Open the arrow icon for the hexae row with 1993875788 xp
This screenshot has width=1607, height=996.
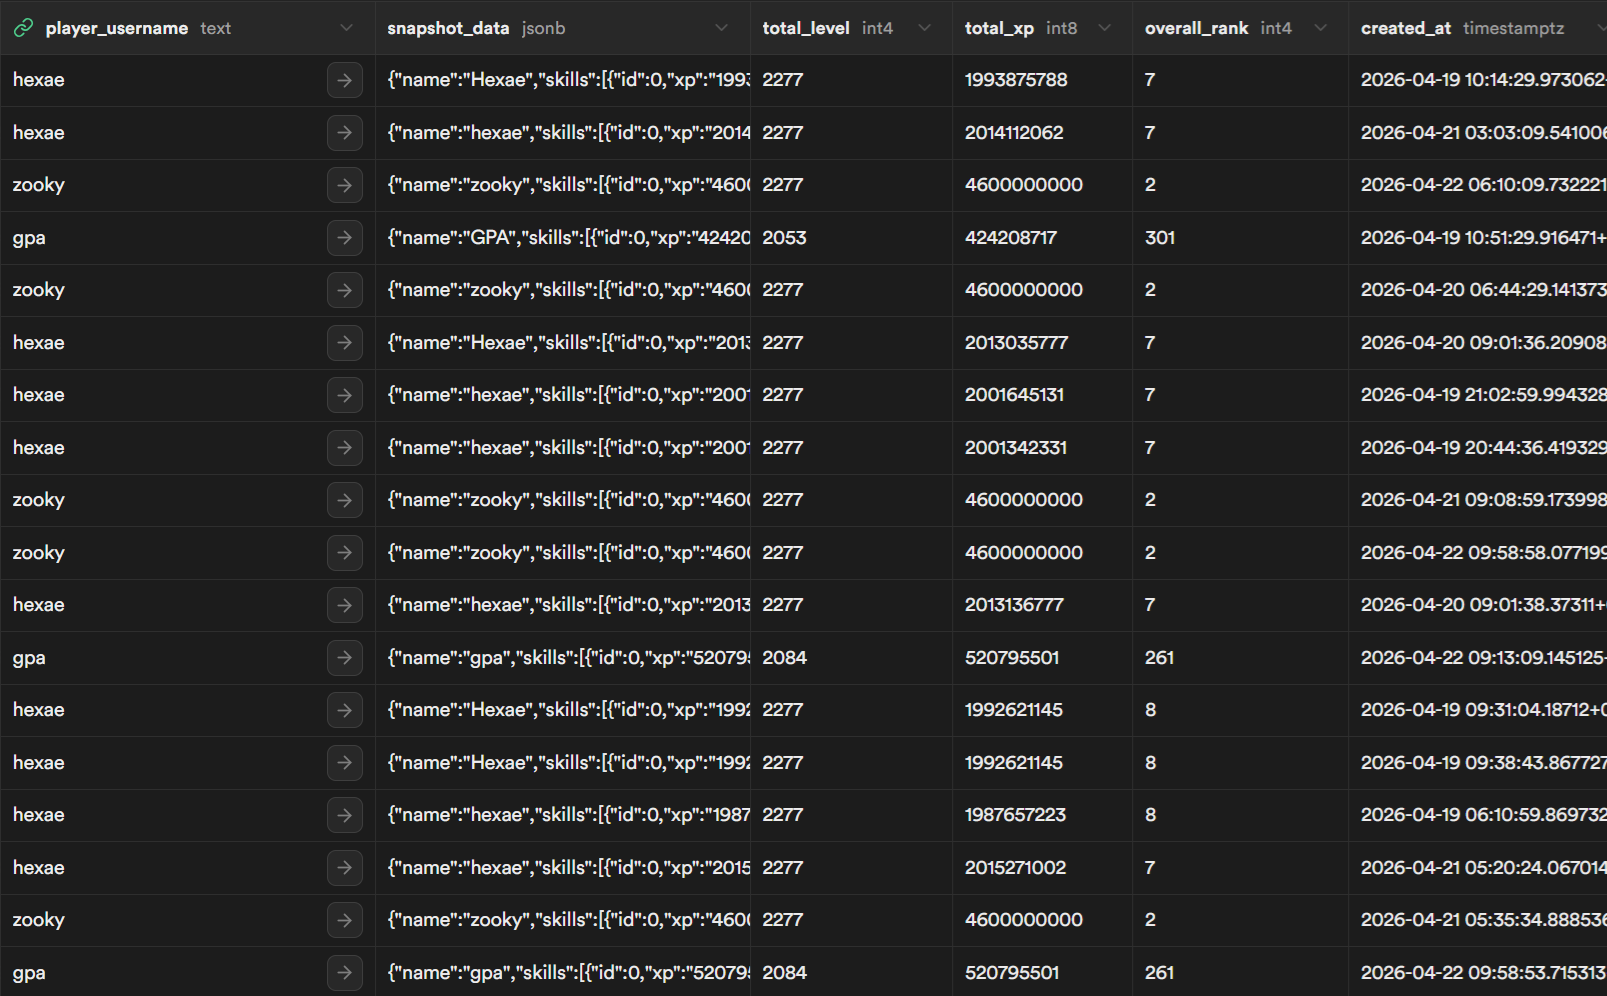click(x=345, y=80)
